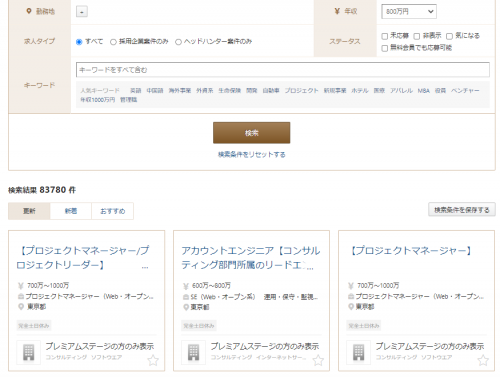This screenshot has height=377, width=500.
Task: Add popular keyword 年収1000万円
Action: tap(97, 100)
